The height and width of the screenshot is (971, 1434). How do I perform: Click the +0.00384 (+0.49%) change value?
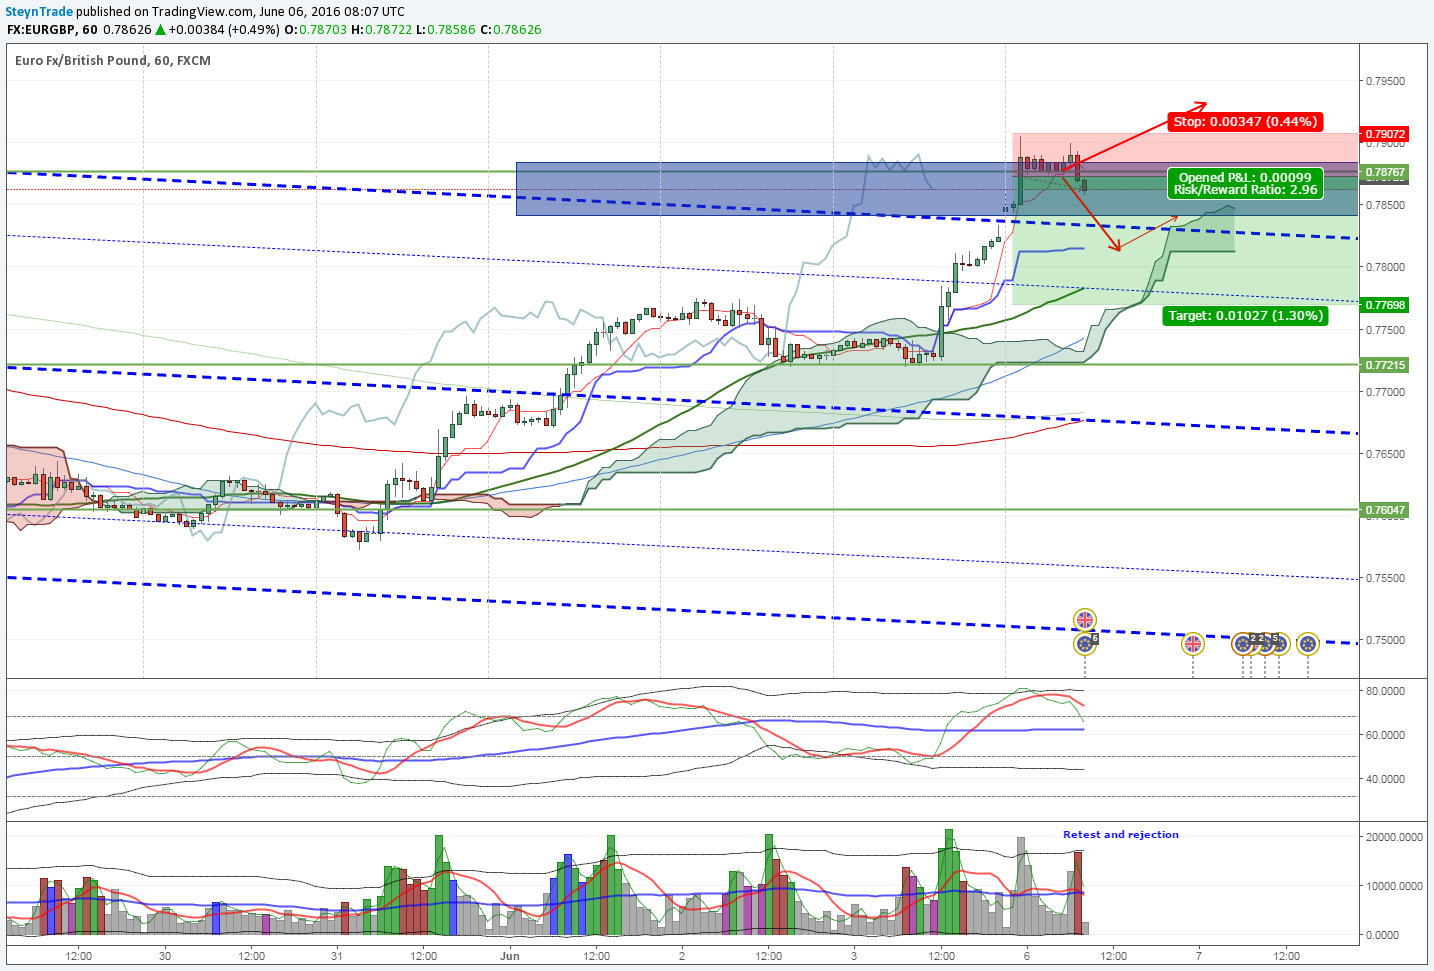224,29
